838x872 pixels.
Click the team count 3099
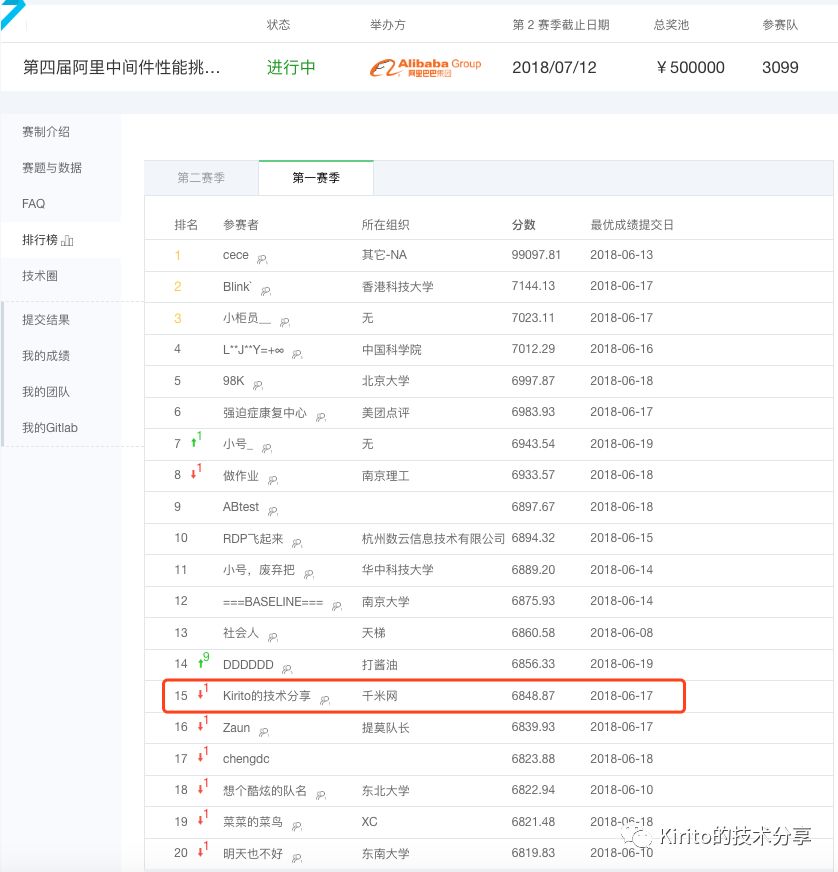pyautogui.click(x=780, y=68)
